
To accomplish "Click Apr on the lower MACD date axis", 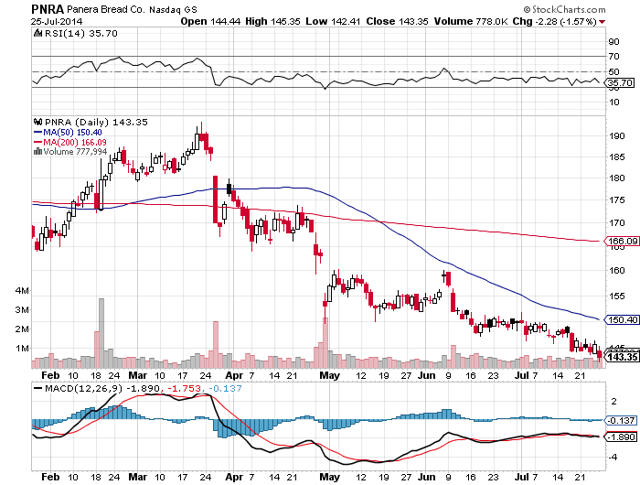I will pyautogui.click(x=234, y=476).
